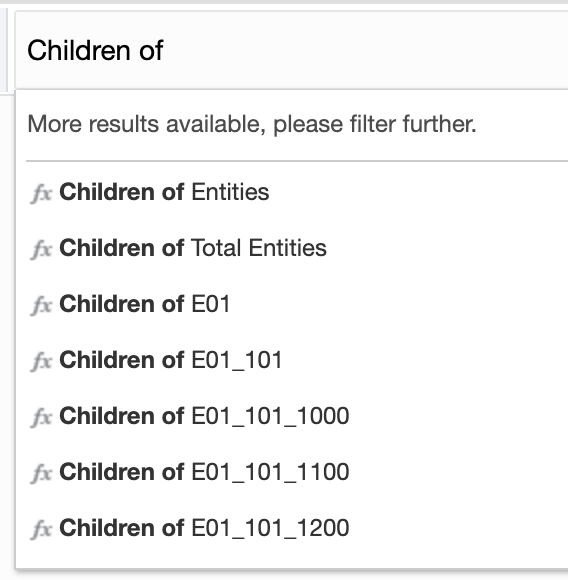
Task: Pick the Children of E01 suggestion
Action: pyautogui.click(x=292, y=304)
